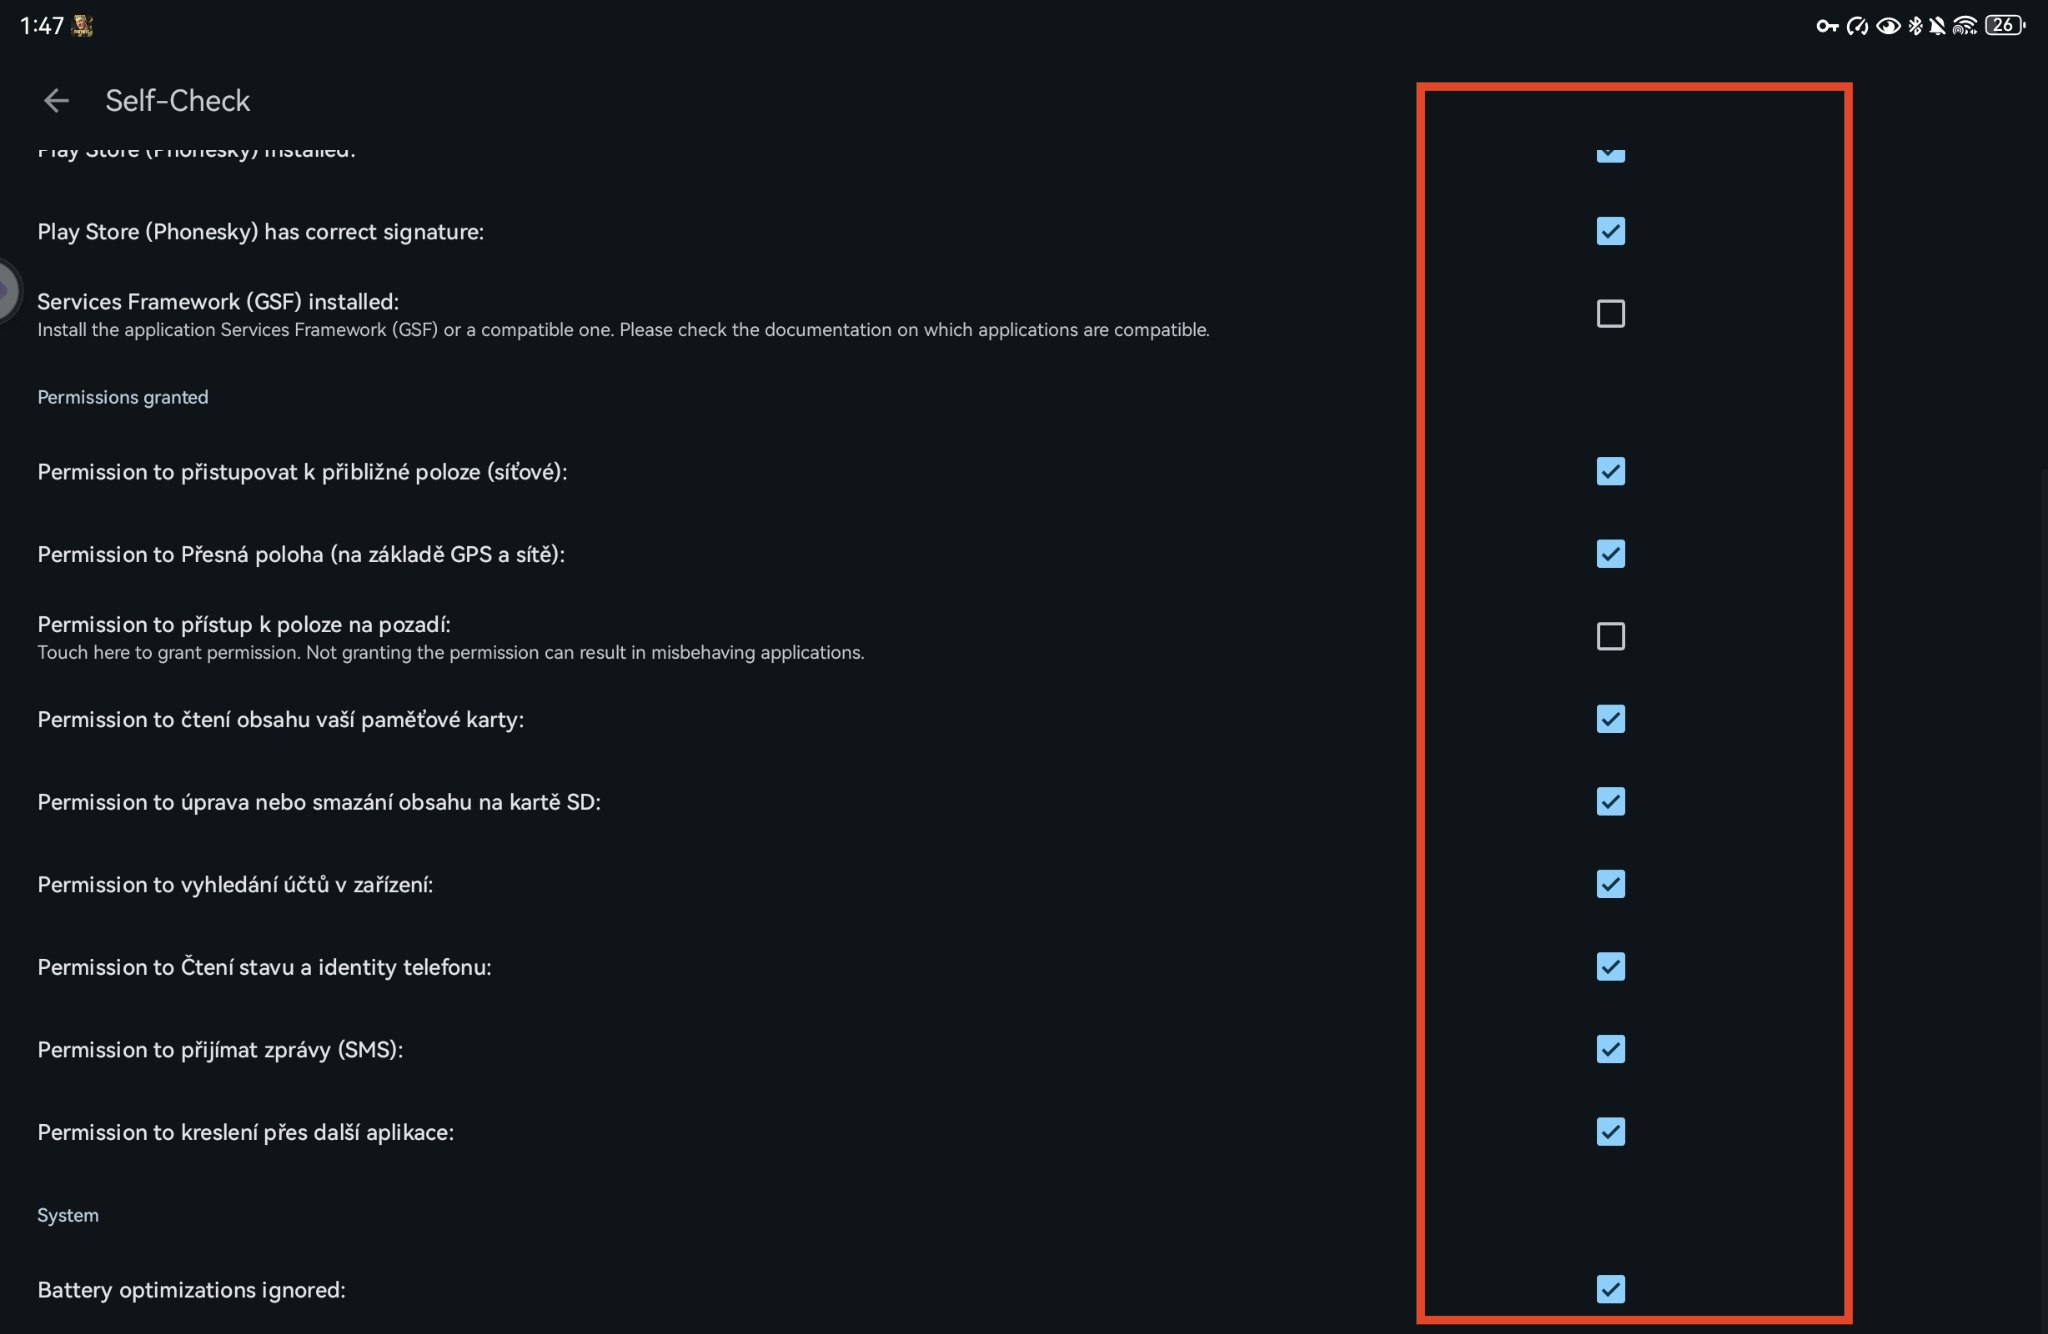Tap the back arrow icon
This screenshot has height=1334, width=2048.
56,100
